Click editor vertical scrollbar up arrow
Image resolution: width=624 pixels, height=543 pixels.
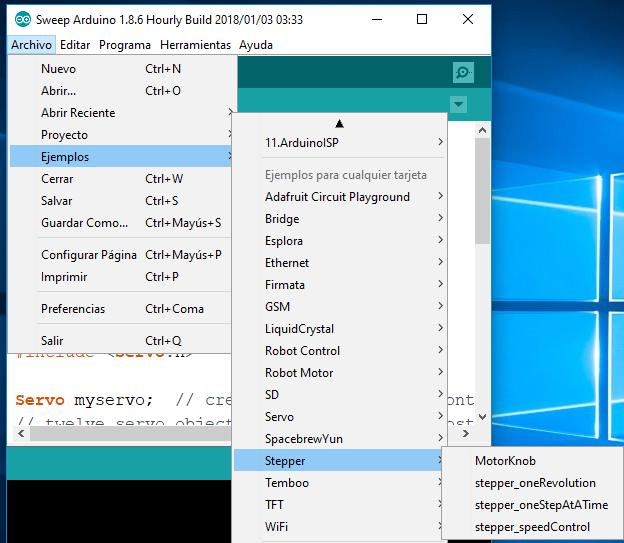click(x=482, y=130)
